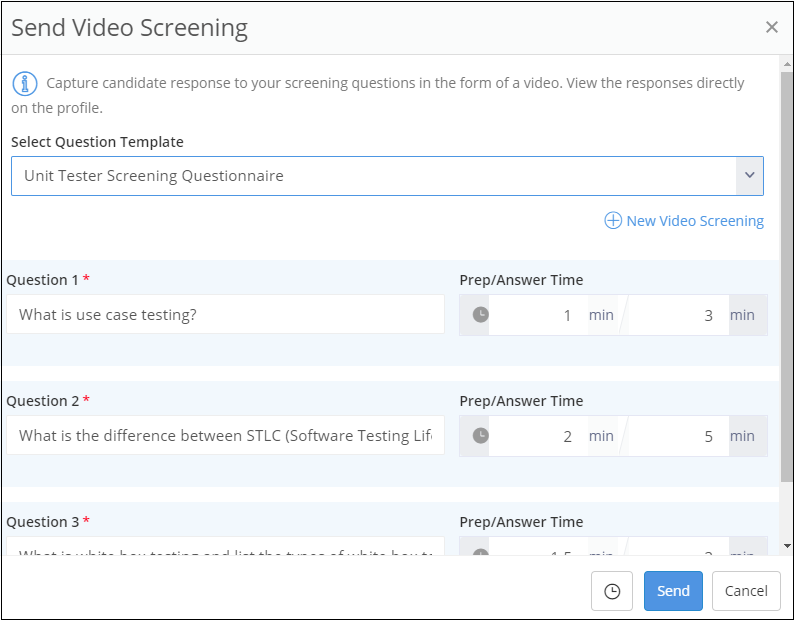The image size is (794, 622).
Task: Open the Select Question Template dropdown
Action: pyautogui.click(x=375, y=176)
